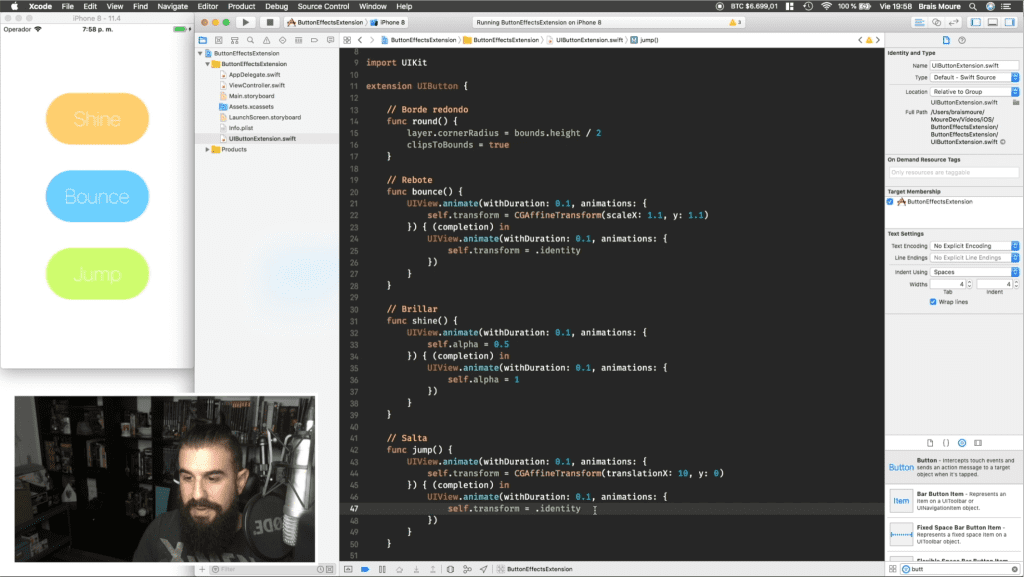Show the Issue navigator warning icon
1024x577 pixels.
point(266,40)
